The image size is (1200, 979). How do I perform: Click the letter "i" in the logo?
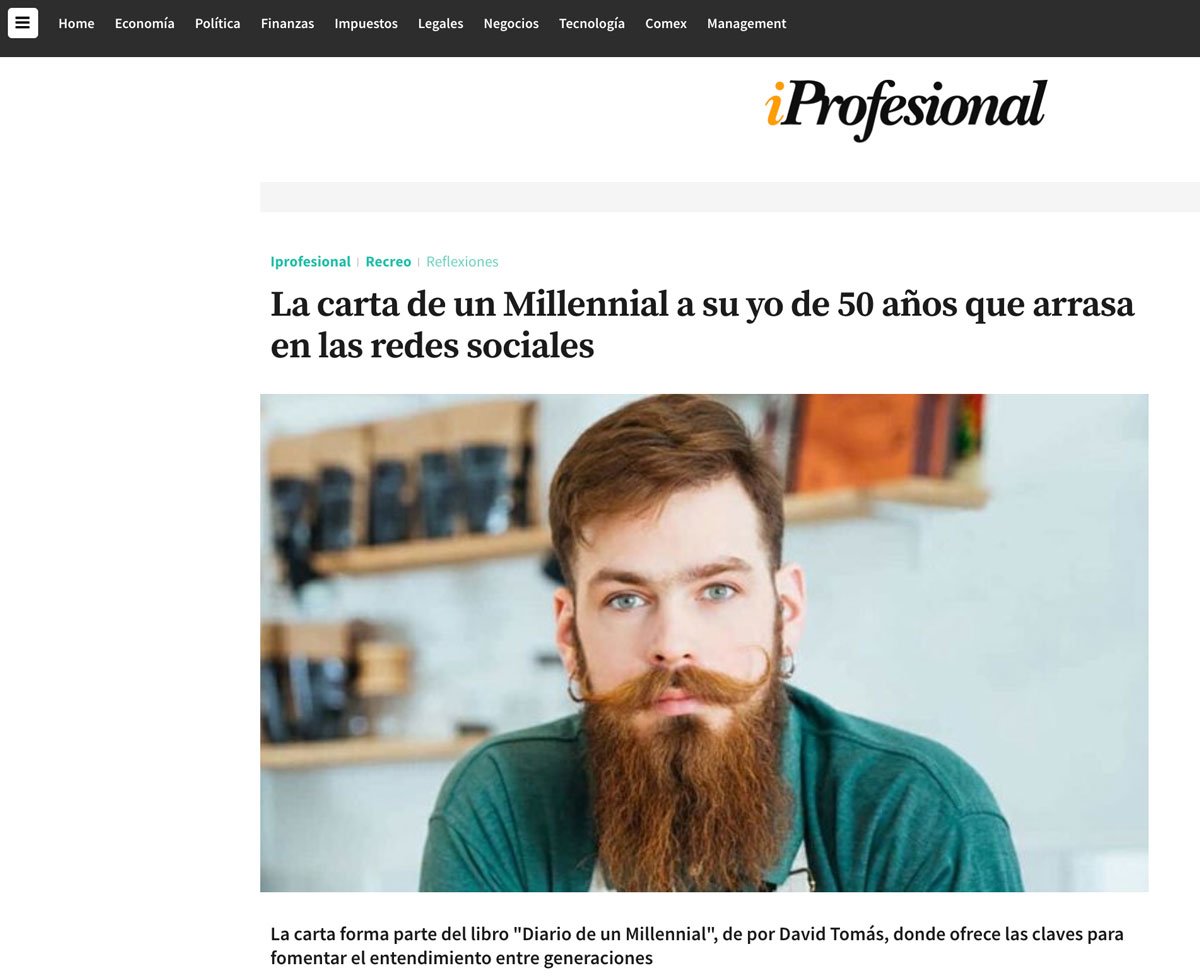(x=773, y=105)
